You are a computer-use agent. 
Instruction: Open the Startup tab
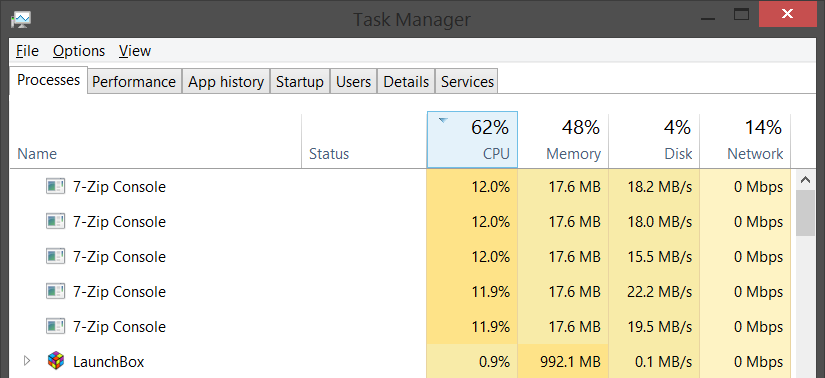tap(300, 82)
